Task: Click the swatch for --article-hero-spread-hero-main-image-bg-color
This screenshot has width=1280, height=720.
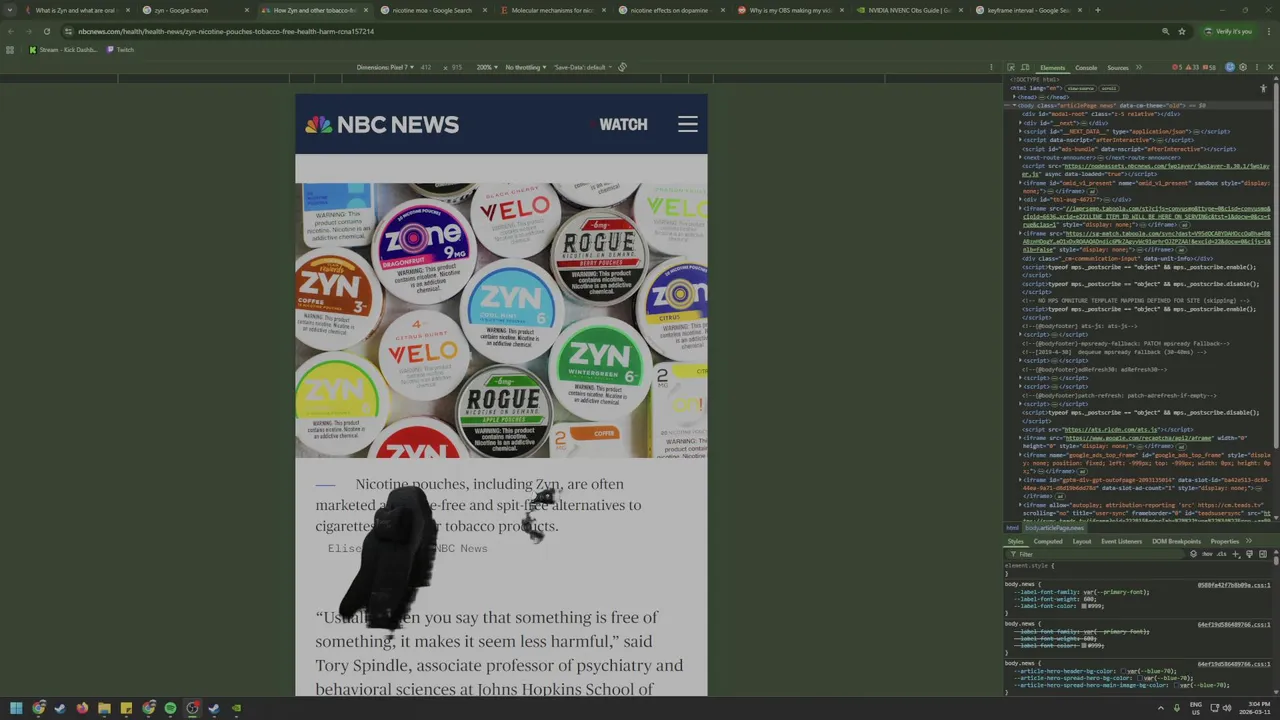Action: click(1176, 685)
